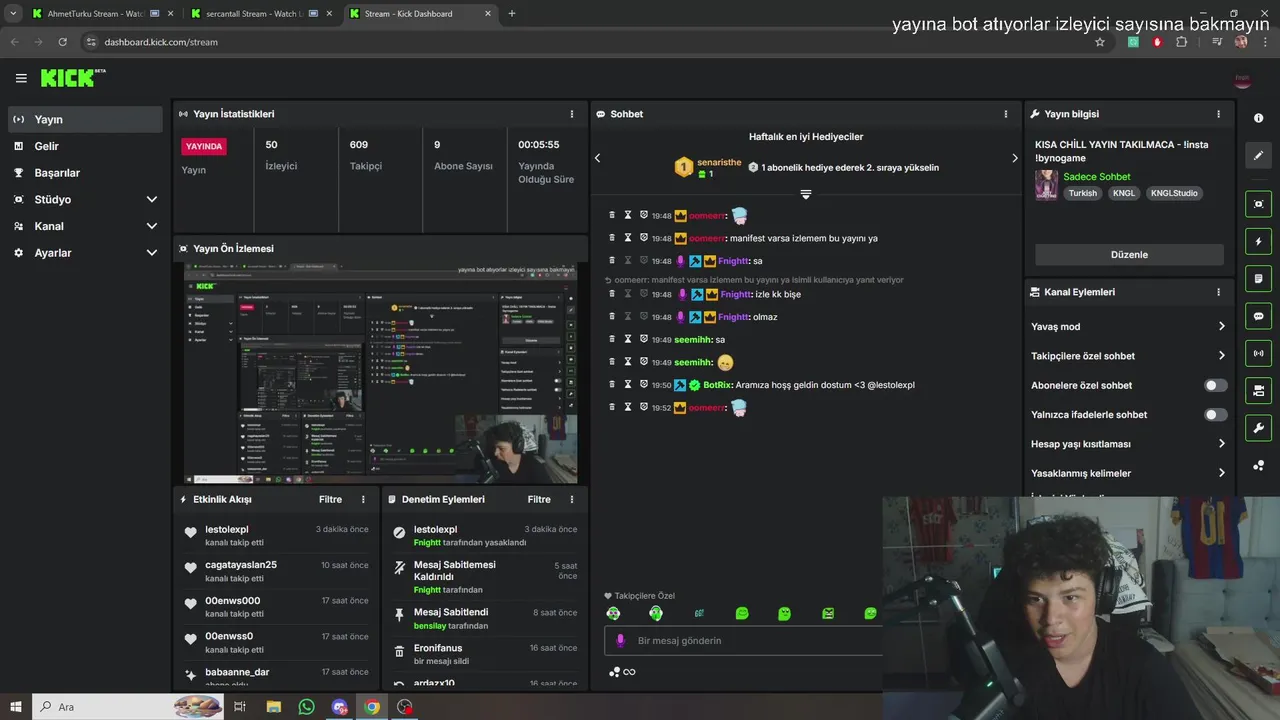Image resolution: width=1280 pixels, height=720 pixels.
Task: Open a new browser tab
Action: click(512, 14)
